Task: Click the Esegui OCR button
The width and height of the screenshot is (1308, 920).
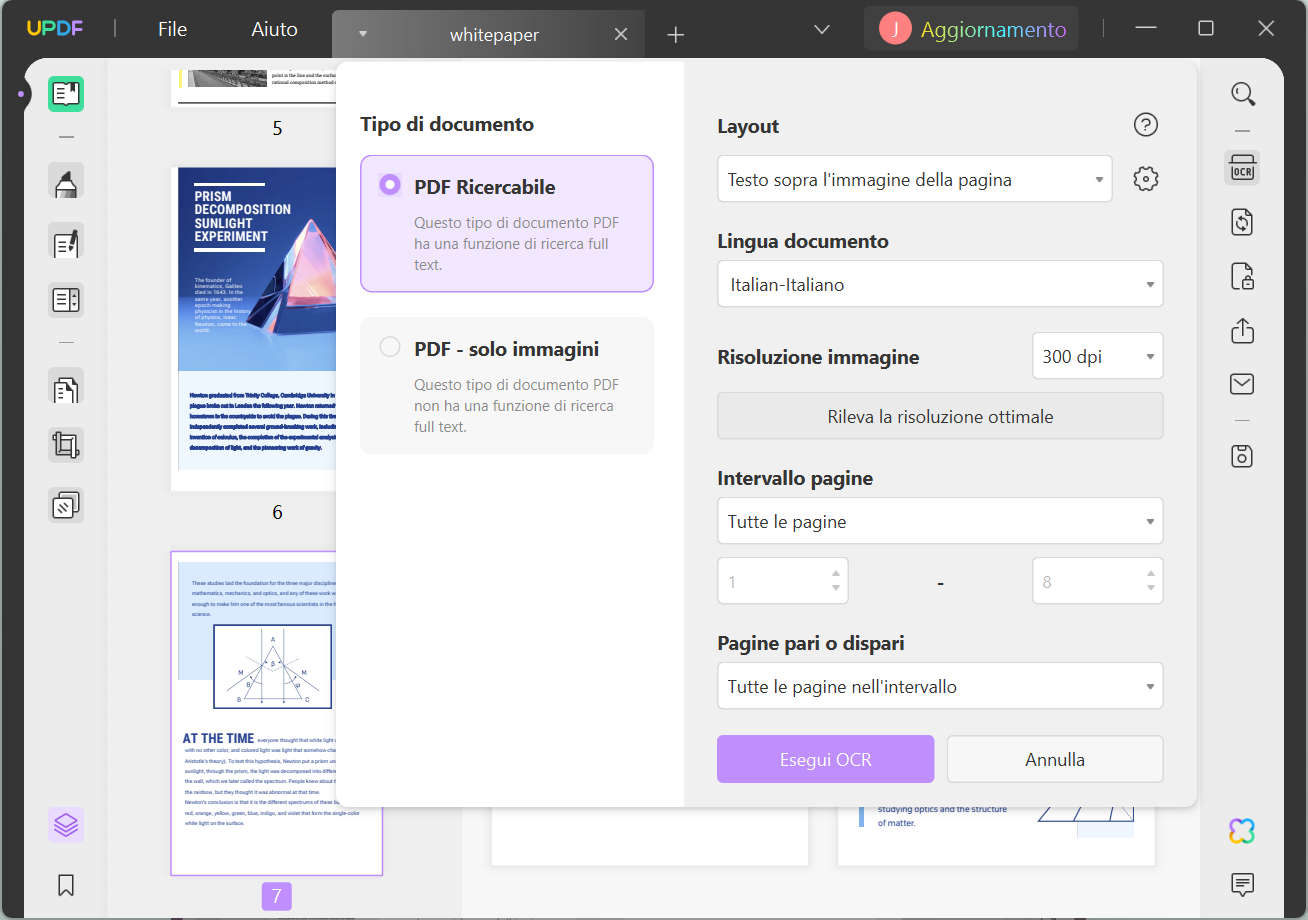Action: pyautogui.click(x=824, y=759)
